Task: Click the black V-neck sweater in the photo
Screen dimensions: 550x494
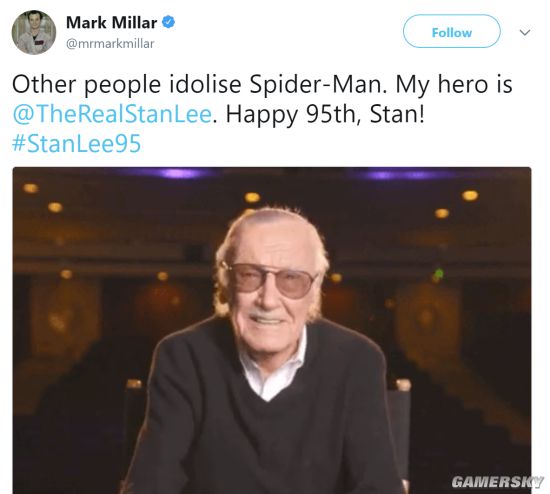Action: point(267,414)
